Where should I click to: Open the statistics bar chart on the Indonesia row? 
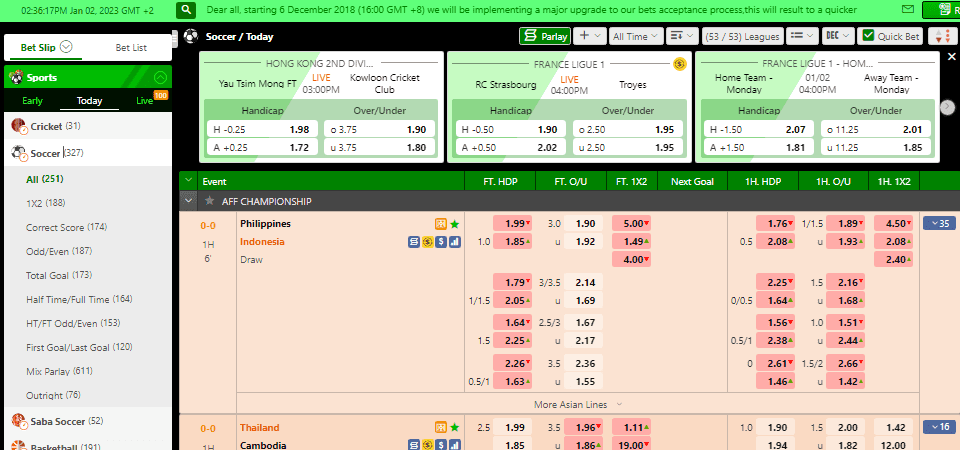click(x=454, y=242)
